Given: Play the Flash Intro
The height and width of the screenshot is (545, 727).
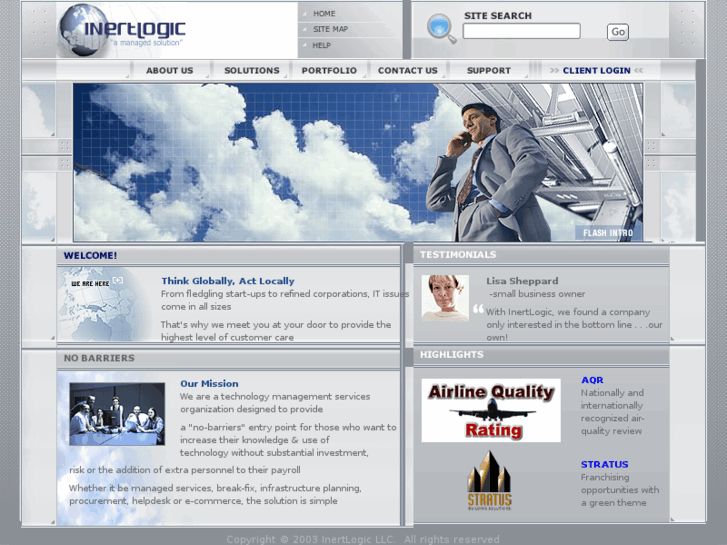Looking at the screenshot, I should pyautogui.click(x=608, y=233).
